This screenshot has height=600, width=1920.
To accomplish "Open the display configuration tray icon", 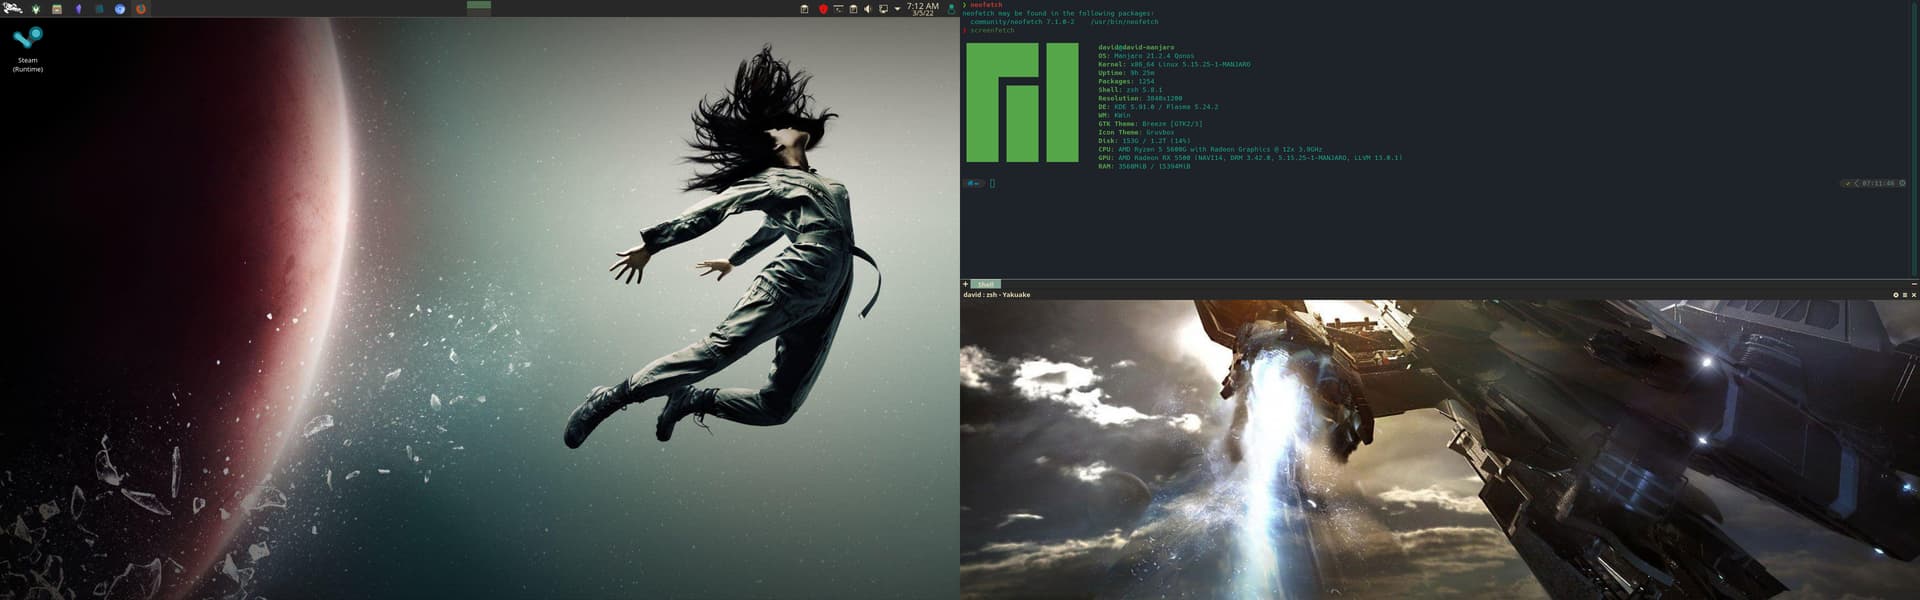I will click(883, 9).
